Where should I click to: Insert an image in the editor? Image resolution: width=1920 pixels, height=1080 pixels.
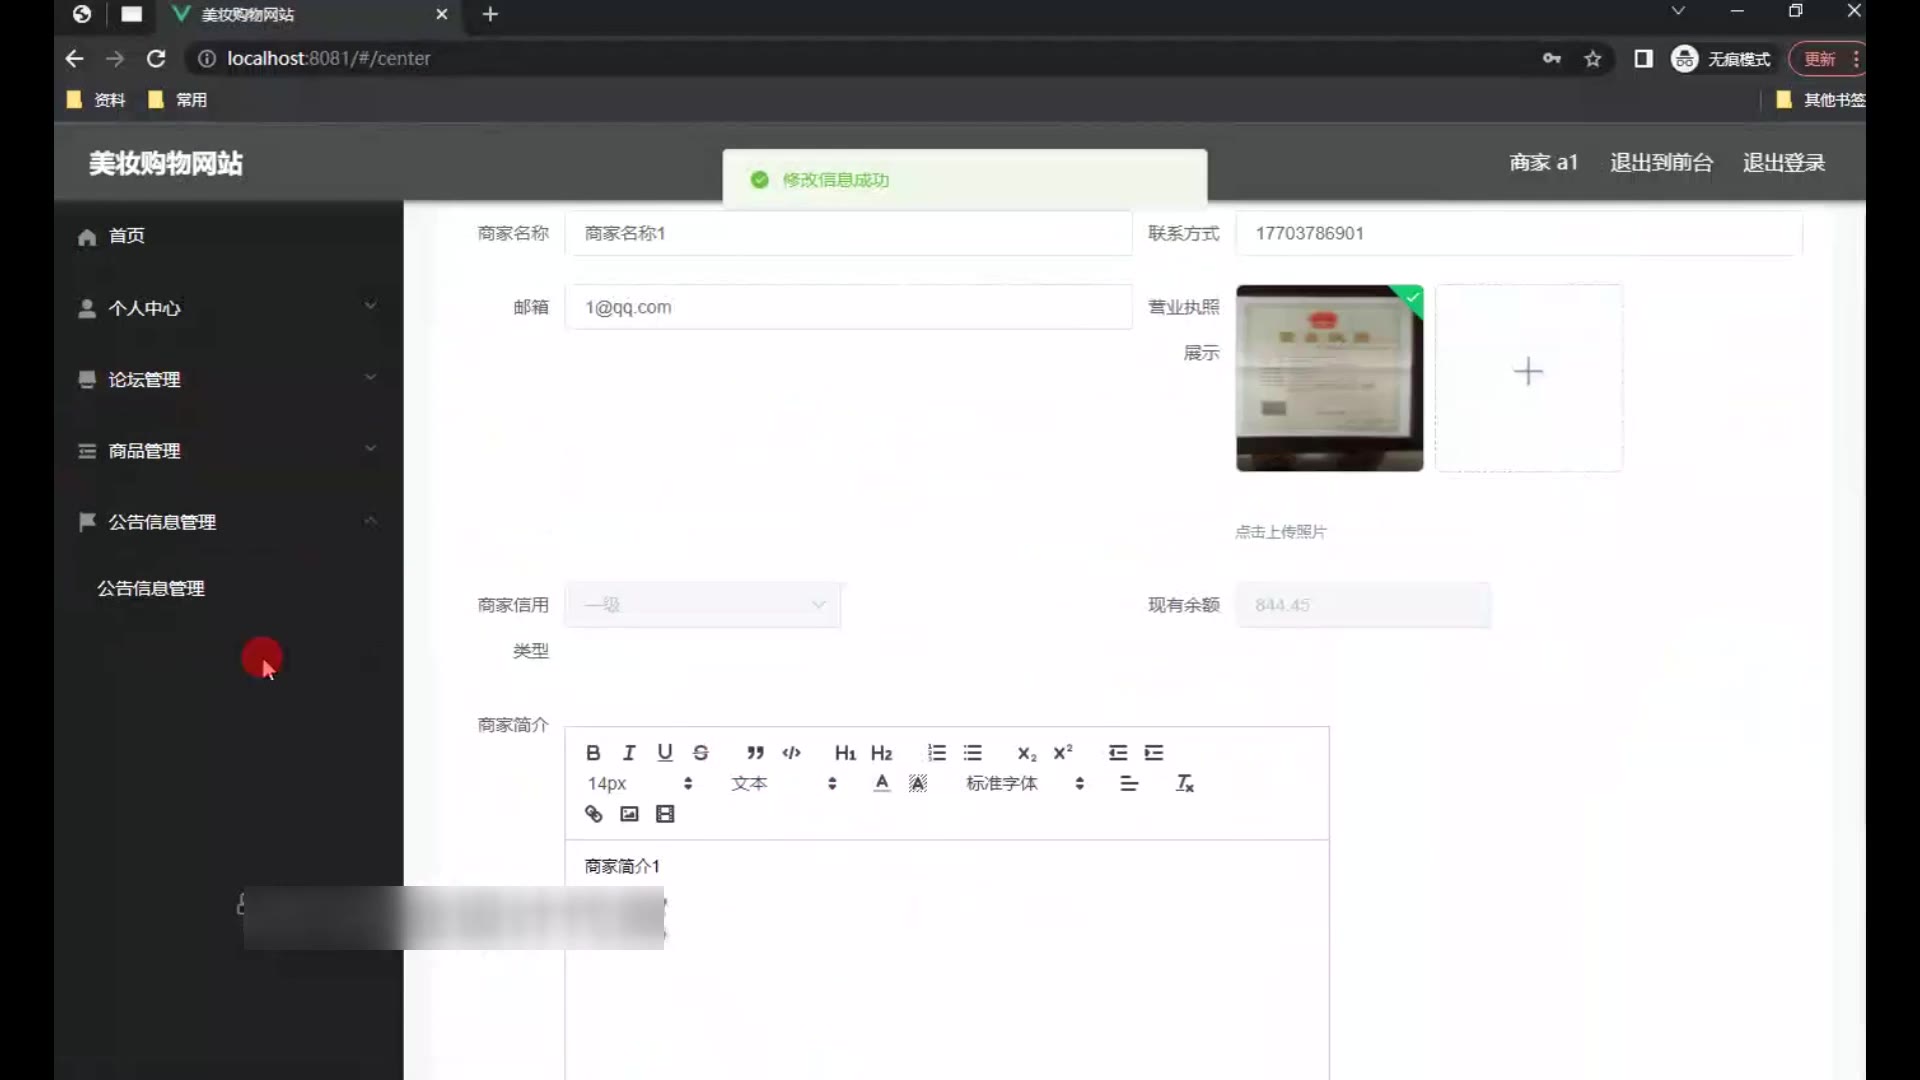coord(629,814)
